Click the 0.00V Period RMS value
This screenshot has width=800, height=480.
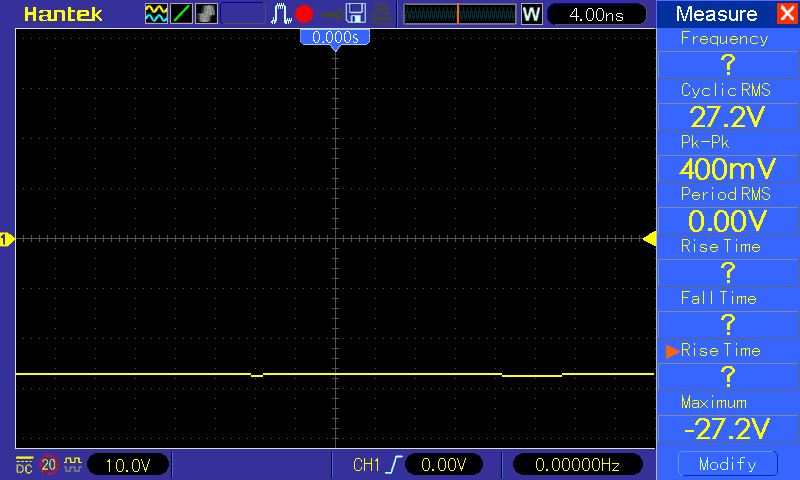pos(728,221)
